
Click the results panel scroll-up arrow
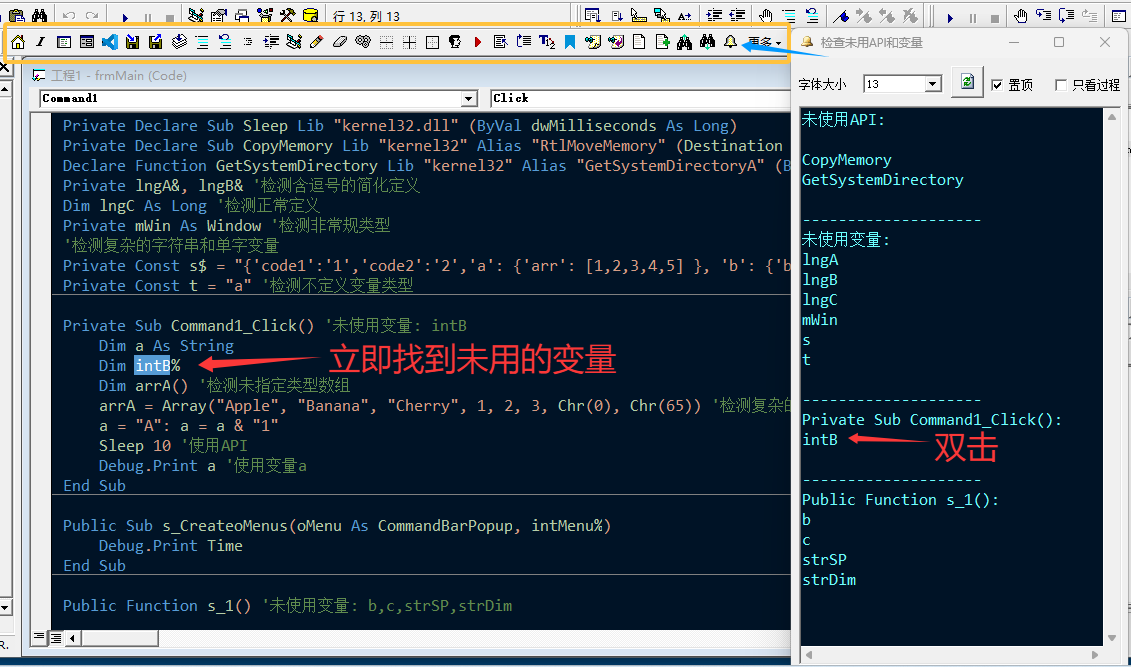(x=1111, y=116)
